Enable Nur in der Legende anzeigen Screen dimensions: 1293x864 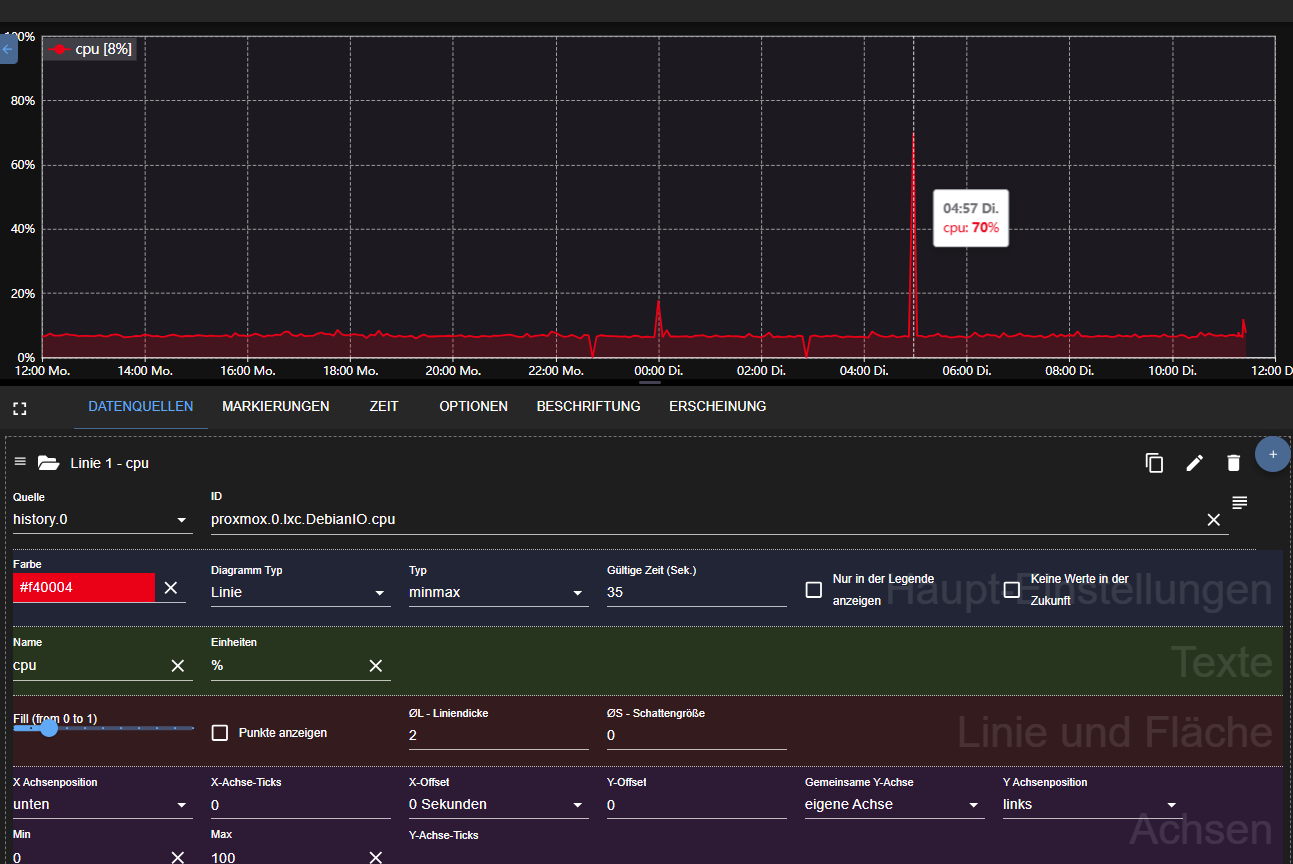[814, 590]
